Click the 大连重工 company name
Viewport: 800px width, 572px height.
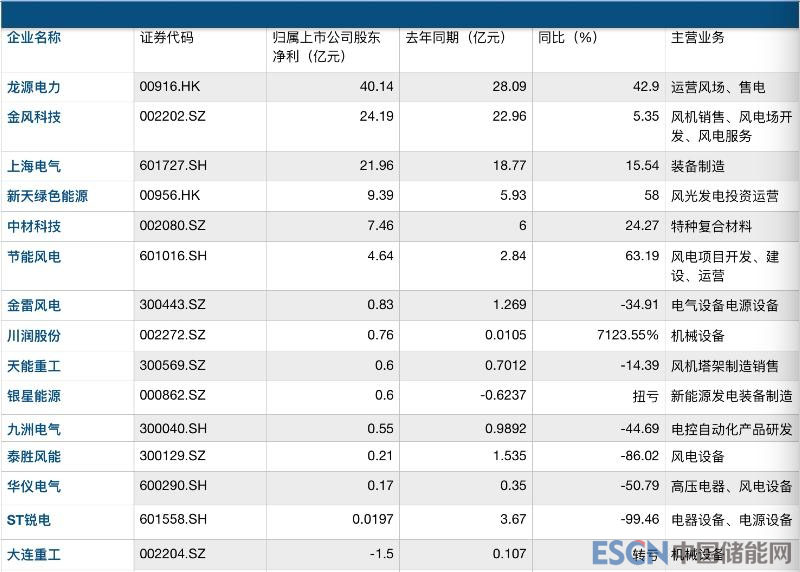[34, 553]
